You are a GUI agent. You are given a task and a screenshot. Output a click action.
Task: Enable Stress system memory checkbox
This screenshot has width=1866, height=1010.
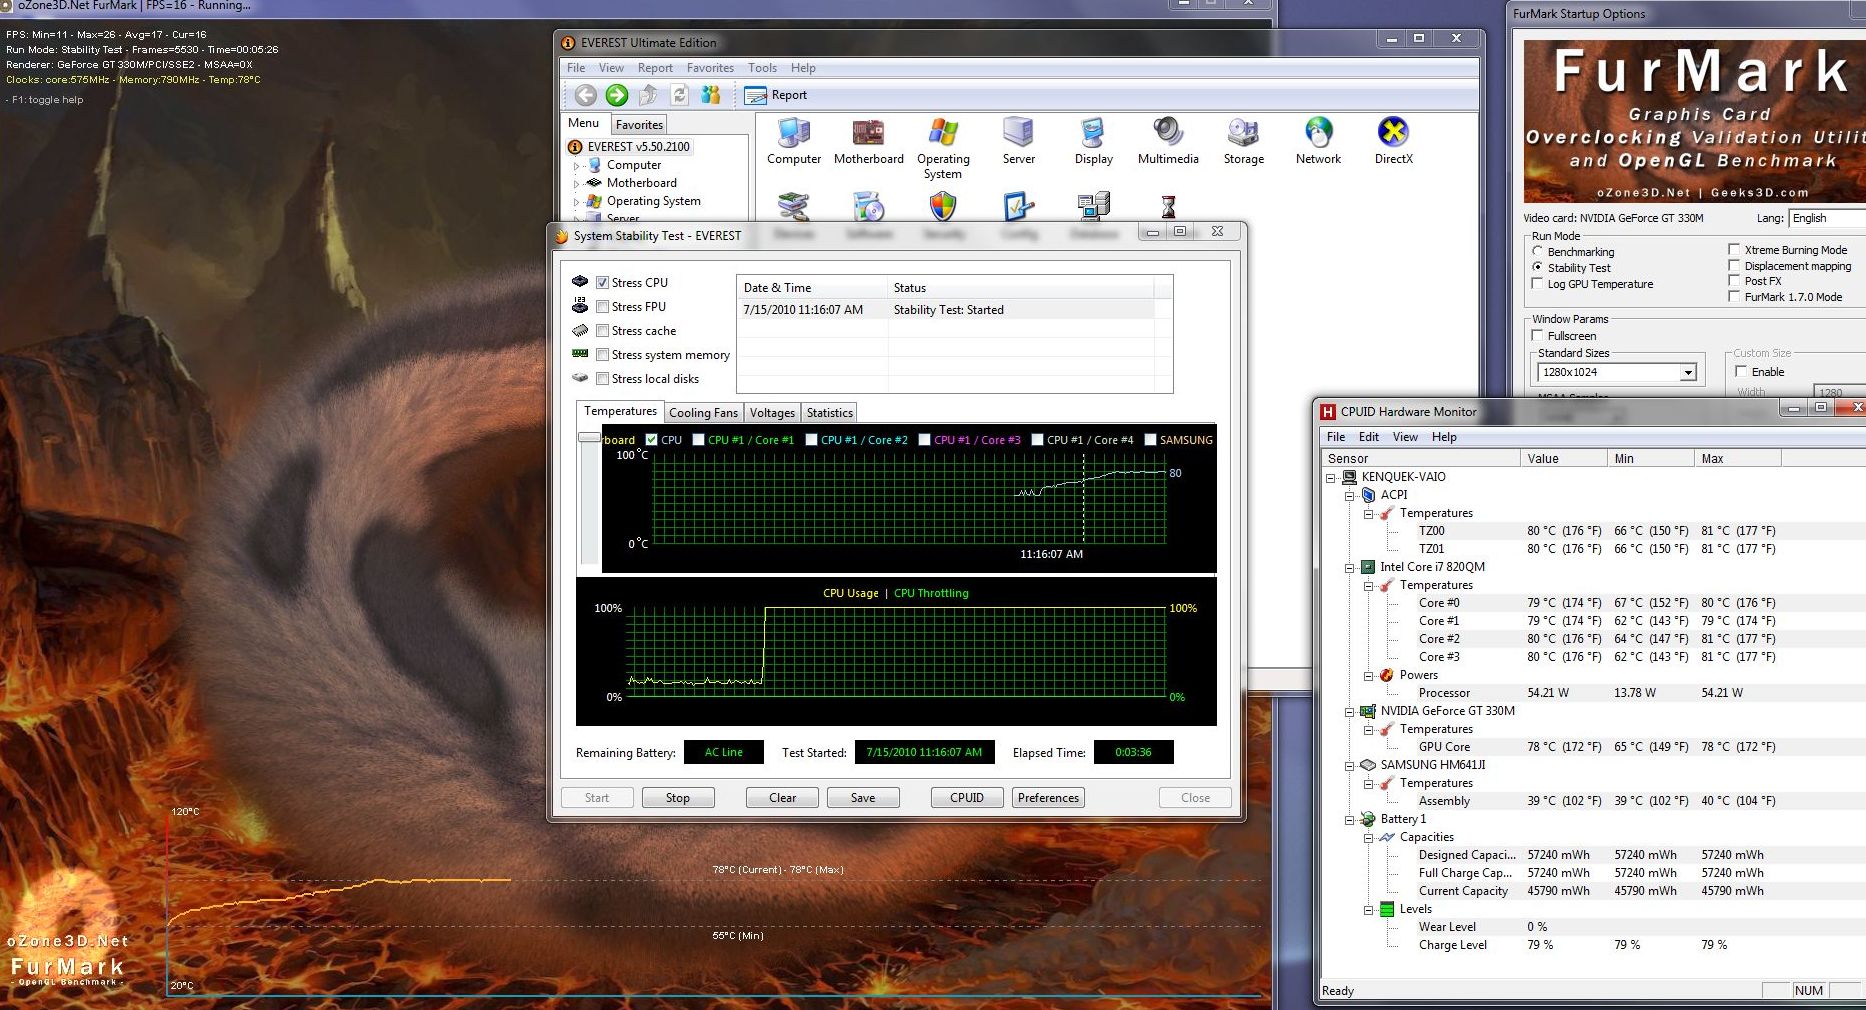coord(603,355)
